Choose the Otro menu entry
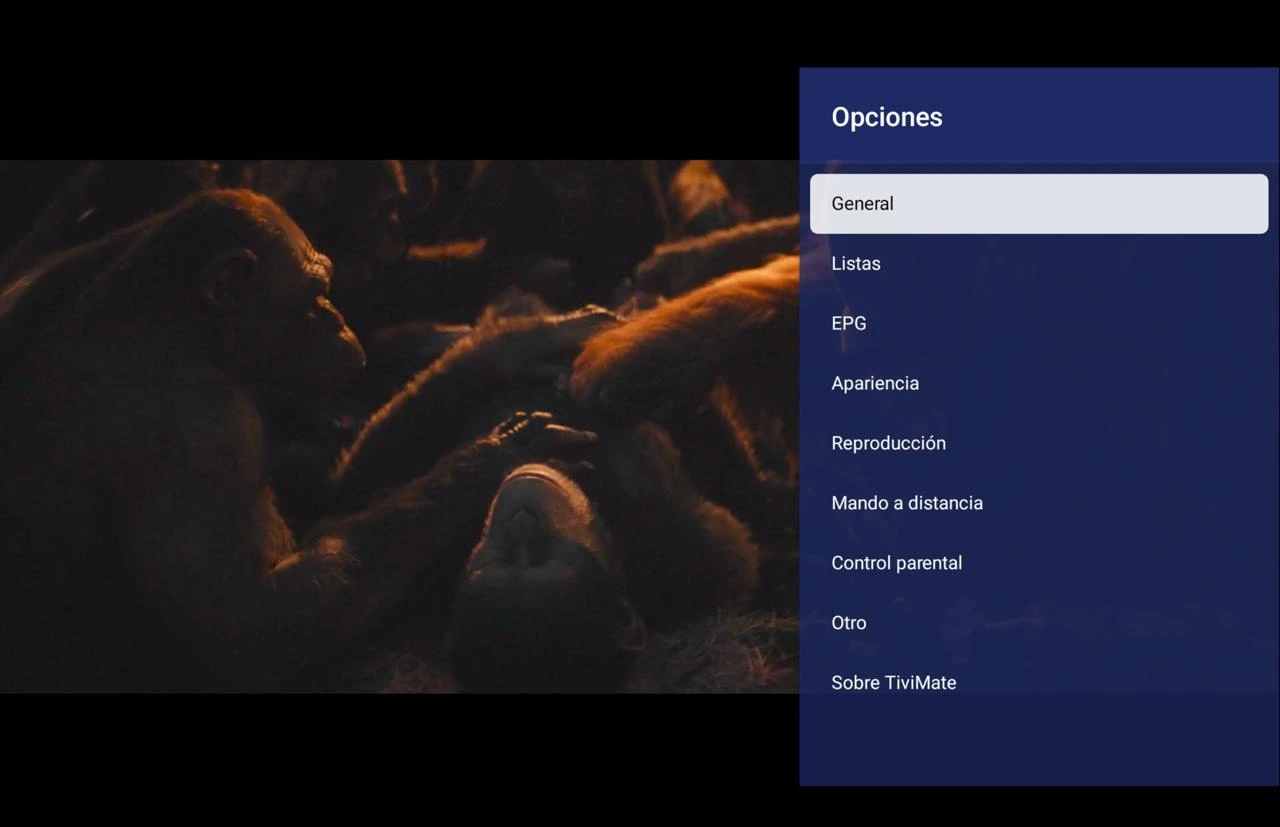Screen dimensions: 1280x827 pyautogui.click(x=1039, y=623)
